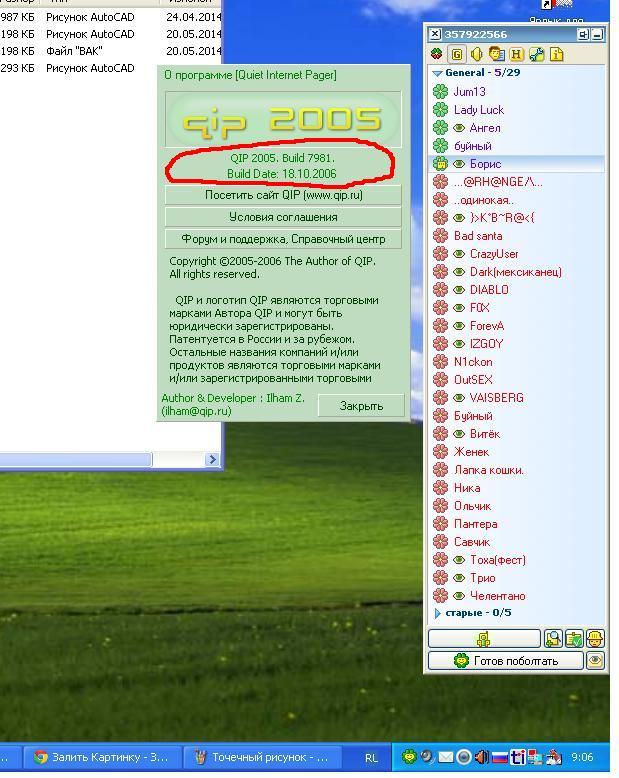619x778 pixels.
Task: Switch to Chrome 'Залить Картинку' taskbar button
Action: [101, 757]
